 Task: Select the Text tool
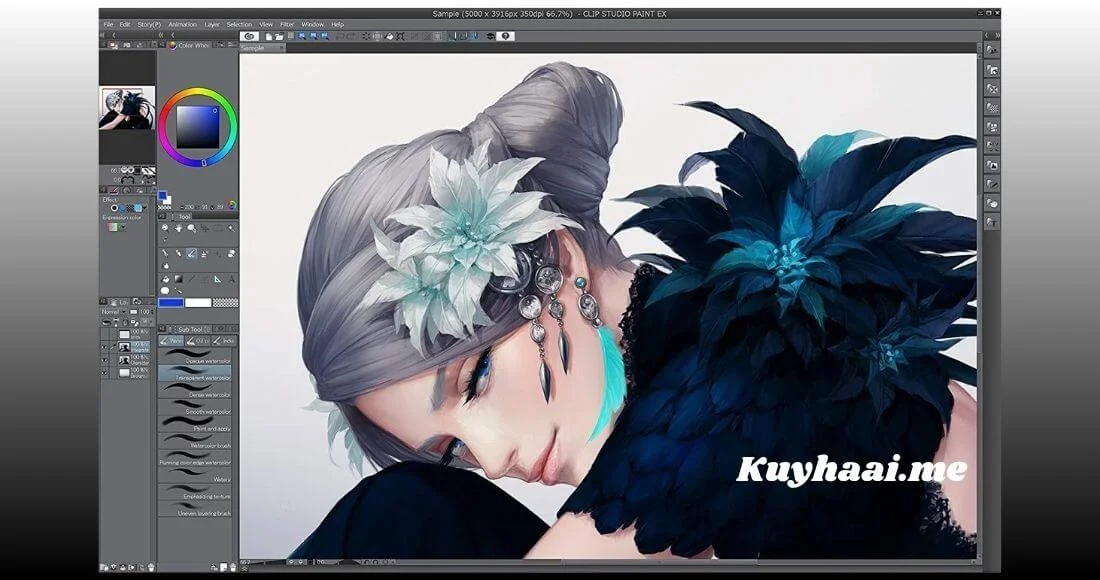pyautogui.click(x=232, y=278)
